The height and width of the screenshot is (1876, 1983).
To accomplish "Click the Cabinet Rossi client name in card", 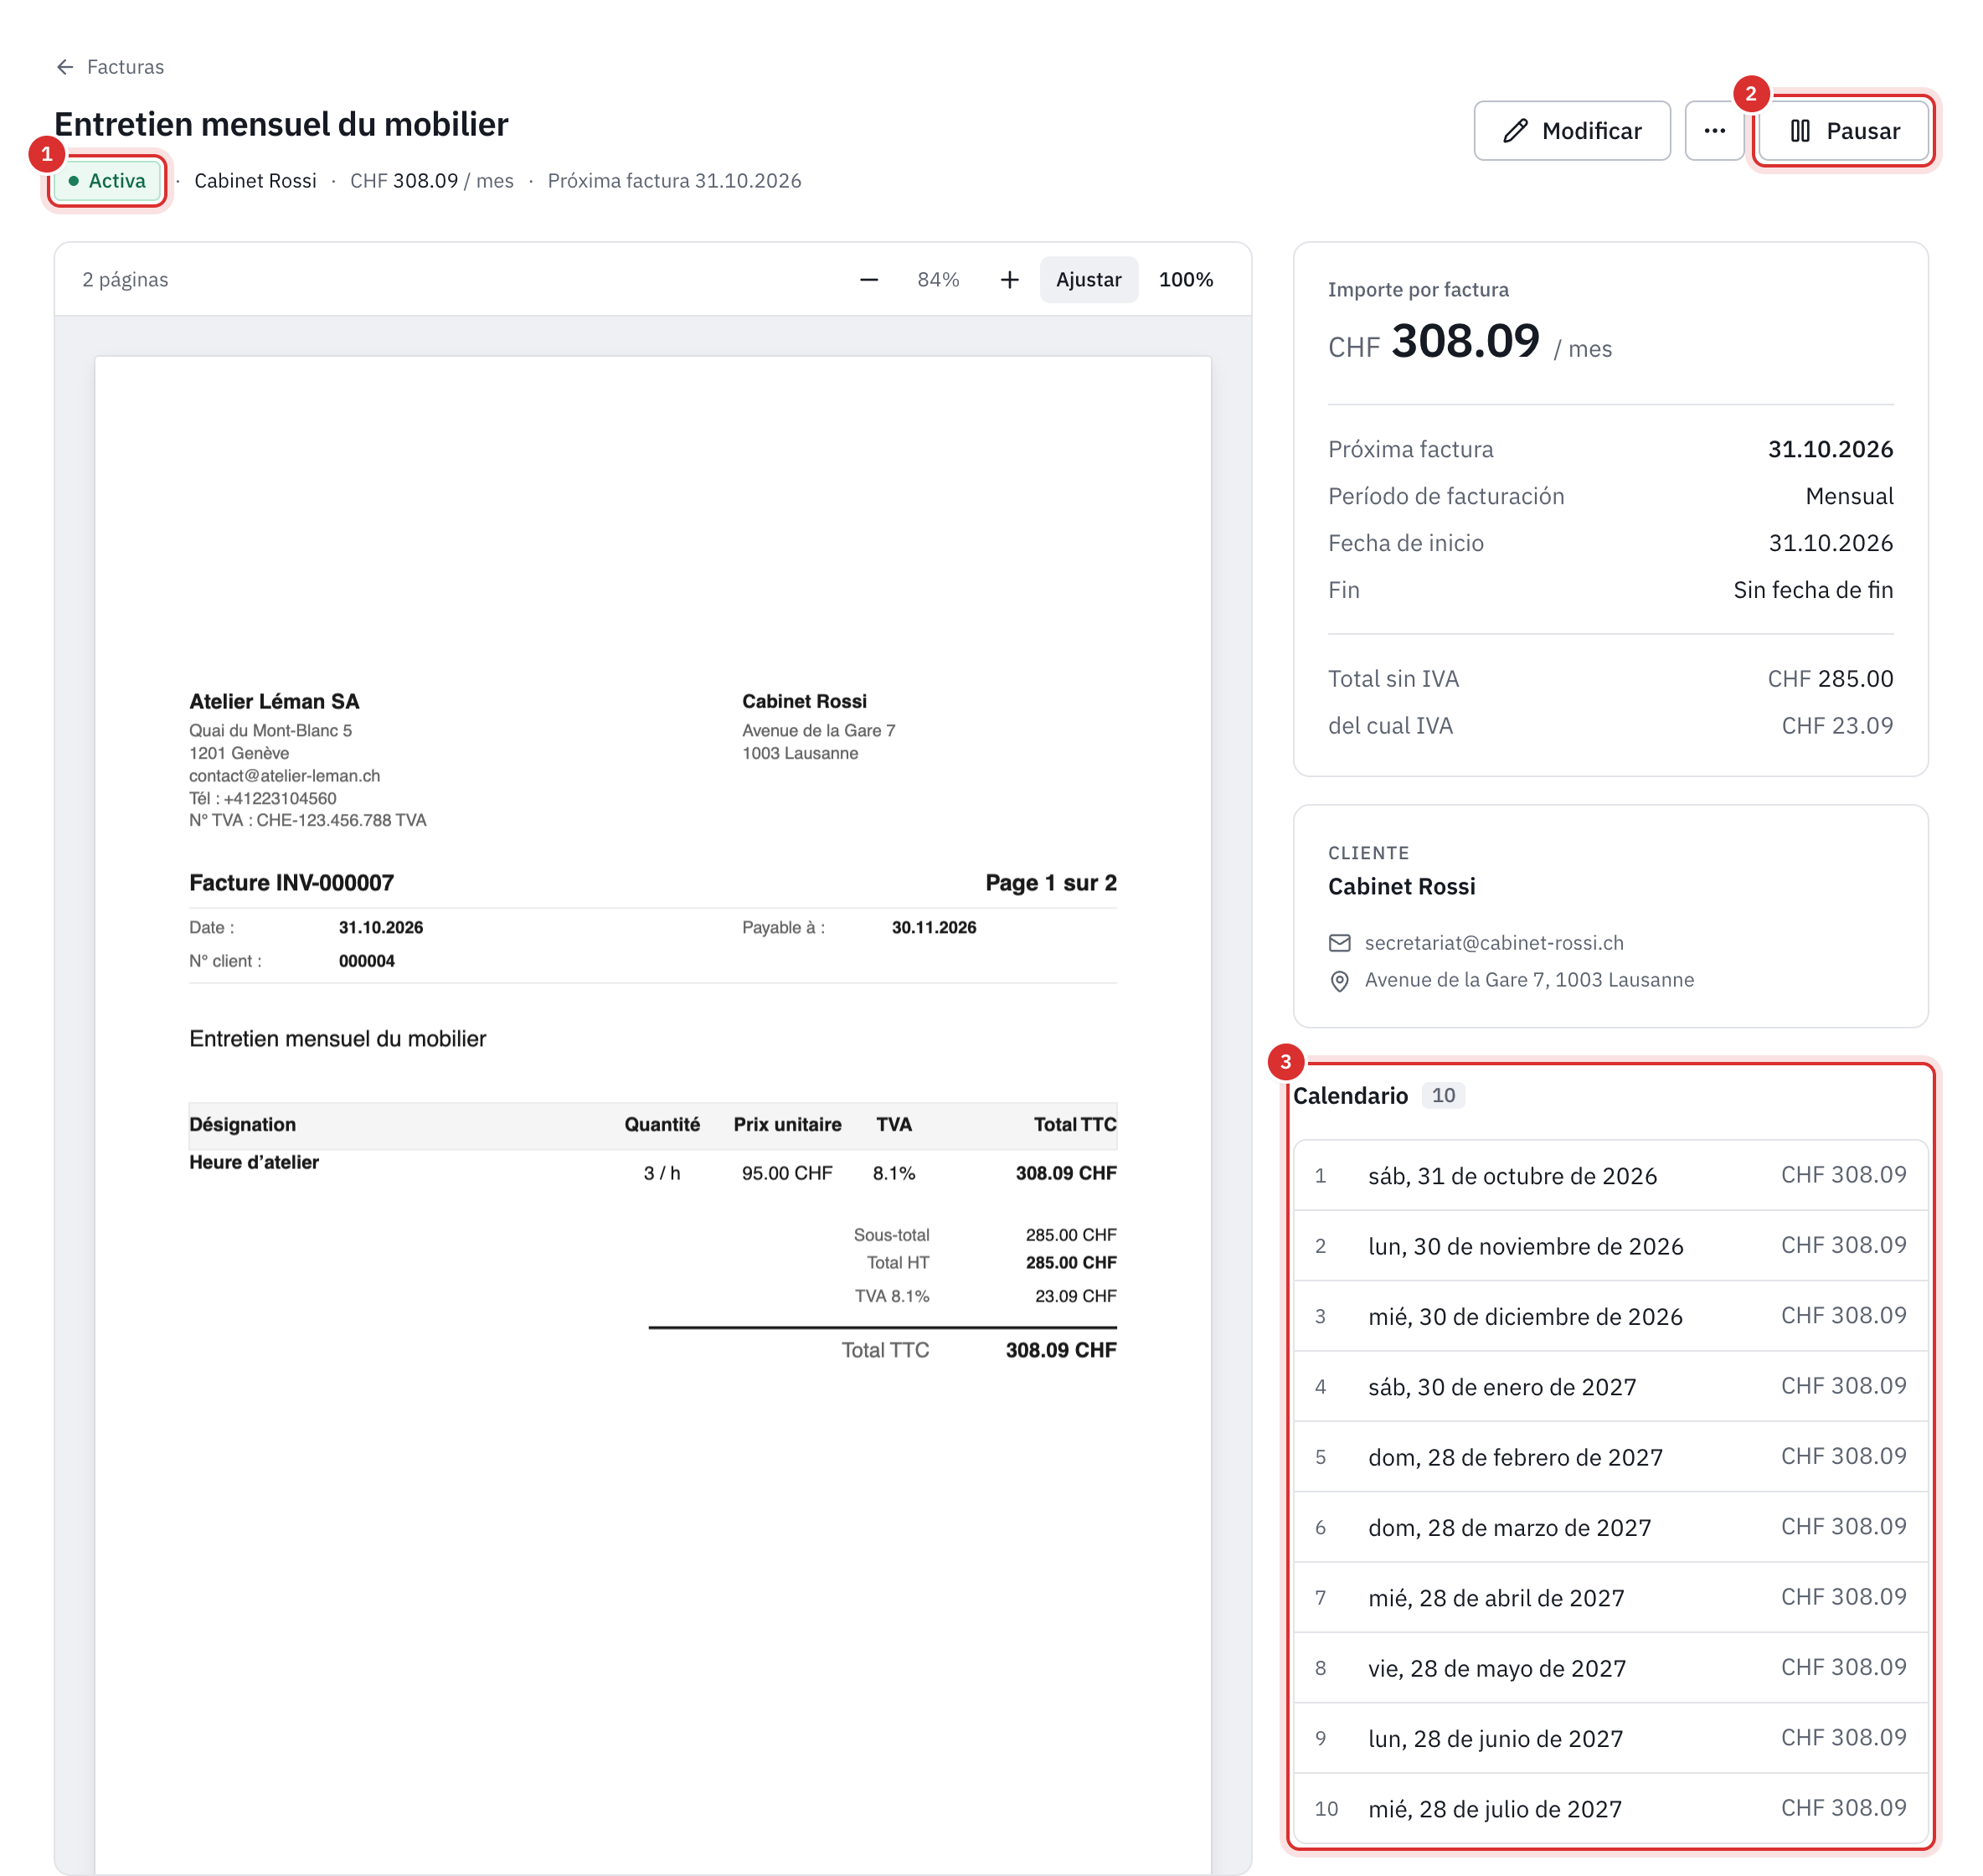I will click(x=1401, y=886).
